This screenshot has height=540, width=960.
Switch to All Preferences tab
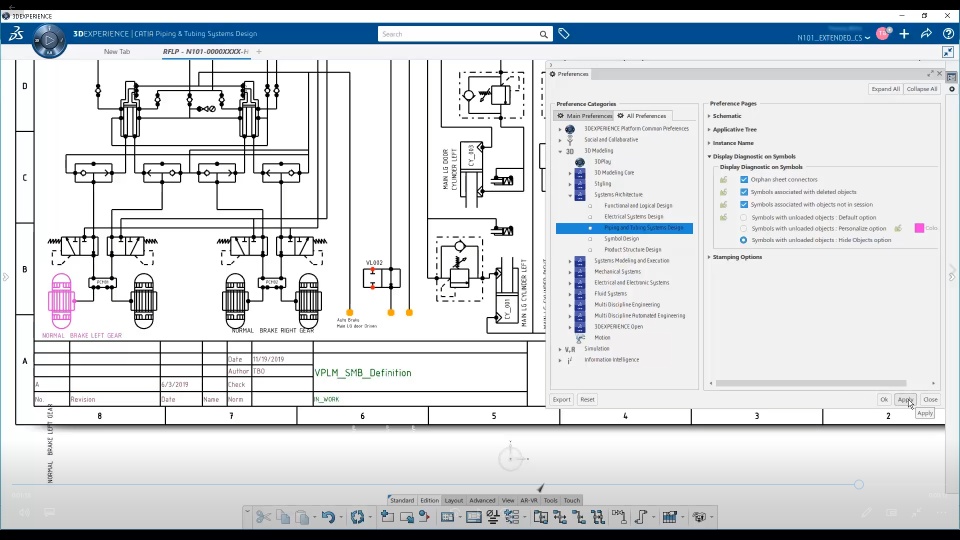click(642, 116)
